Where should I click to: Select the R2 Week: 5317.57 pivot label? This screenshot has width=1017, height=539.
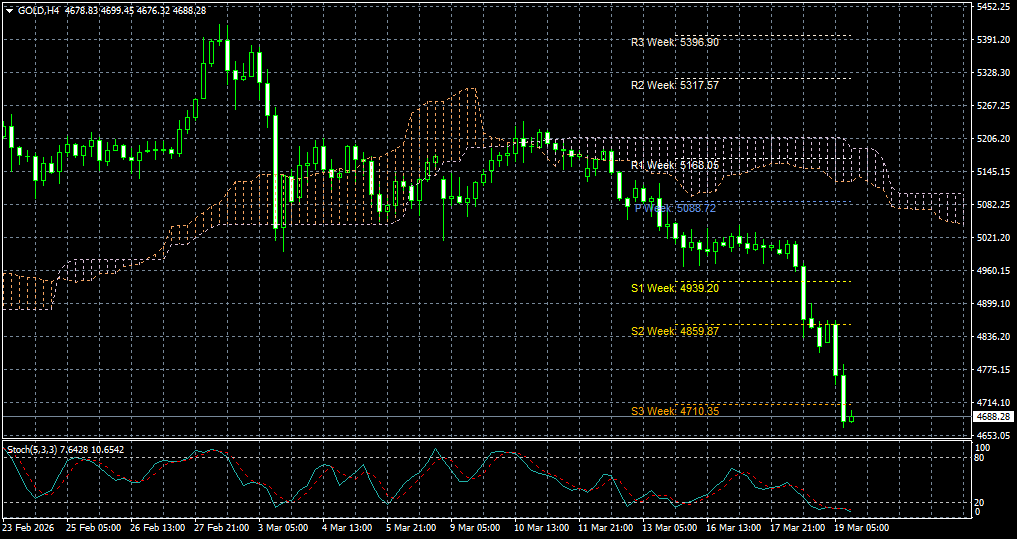(x=675, y=85)
